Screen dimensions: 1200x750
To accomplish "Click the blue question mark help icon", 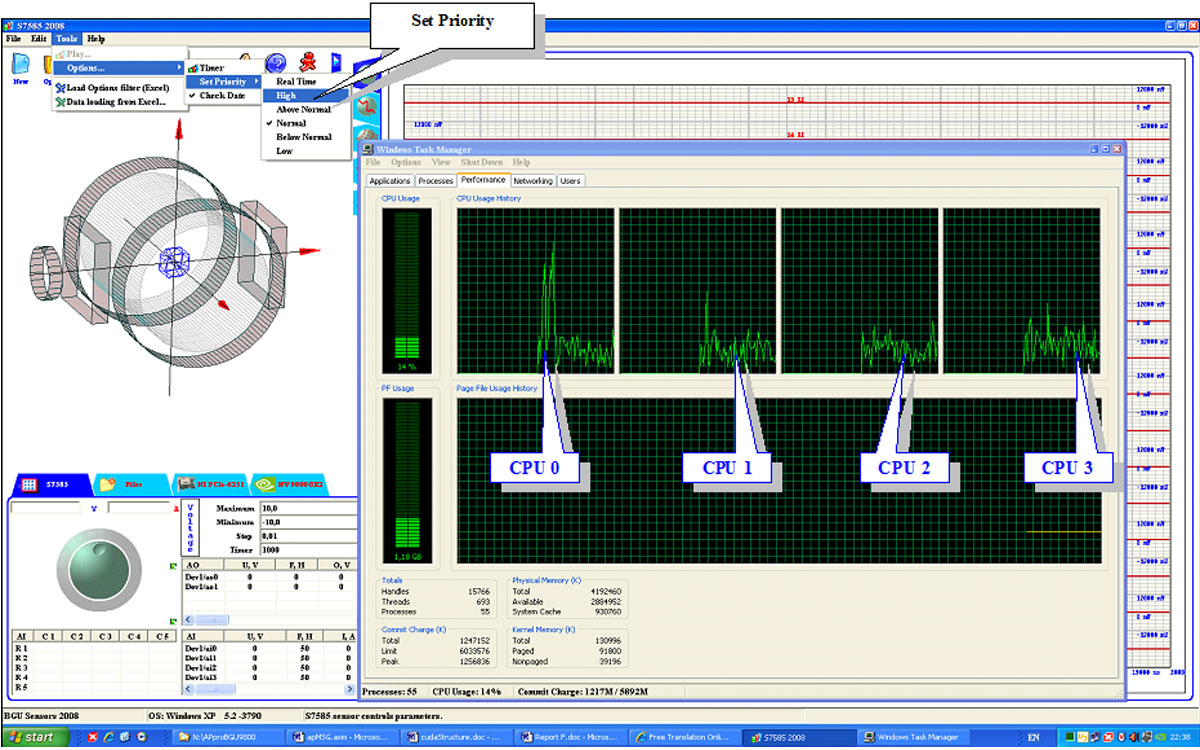I will pos(276,63).
